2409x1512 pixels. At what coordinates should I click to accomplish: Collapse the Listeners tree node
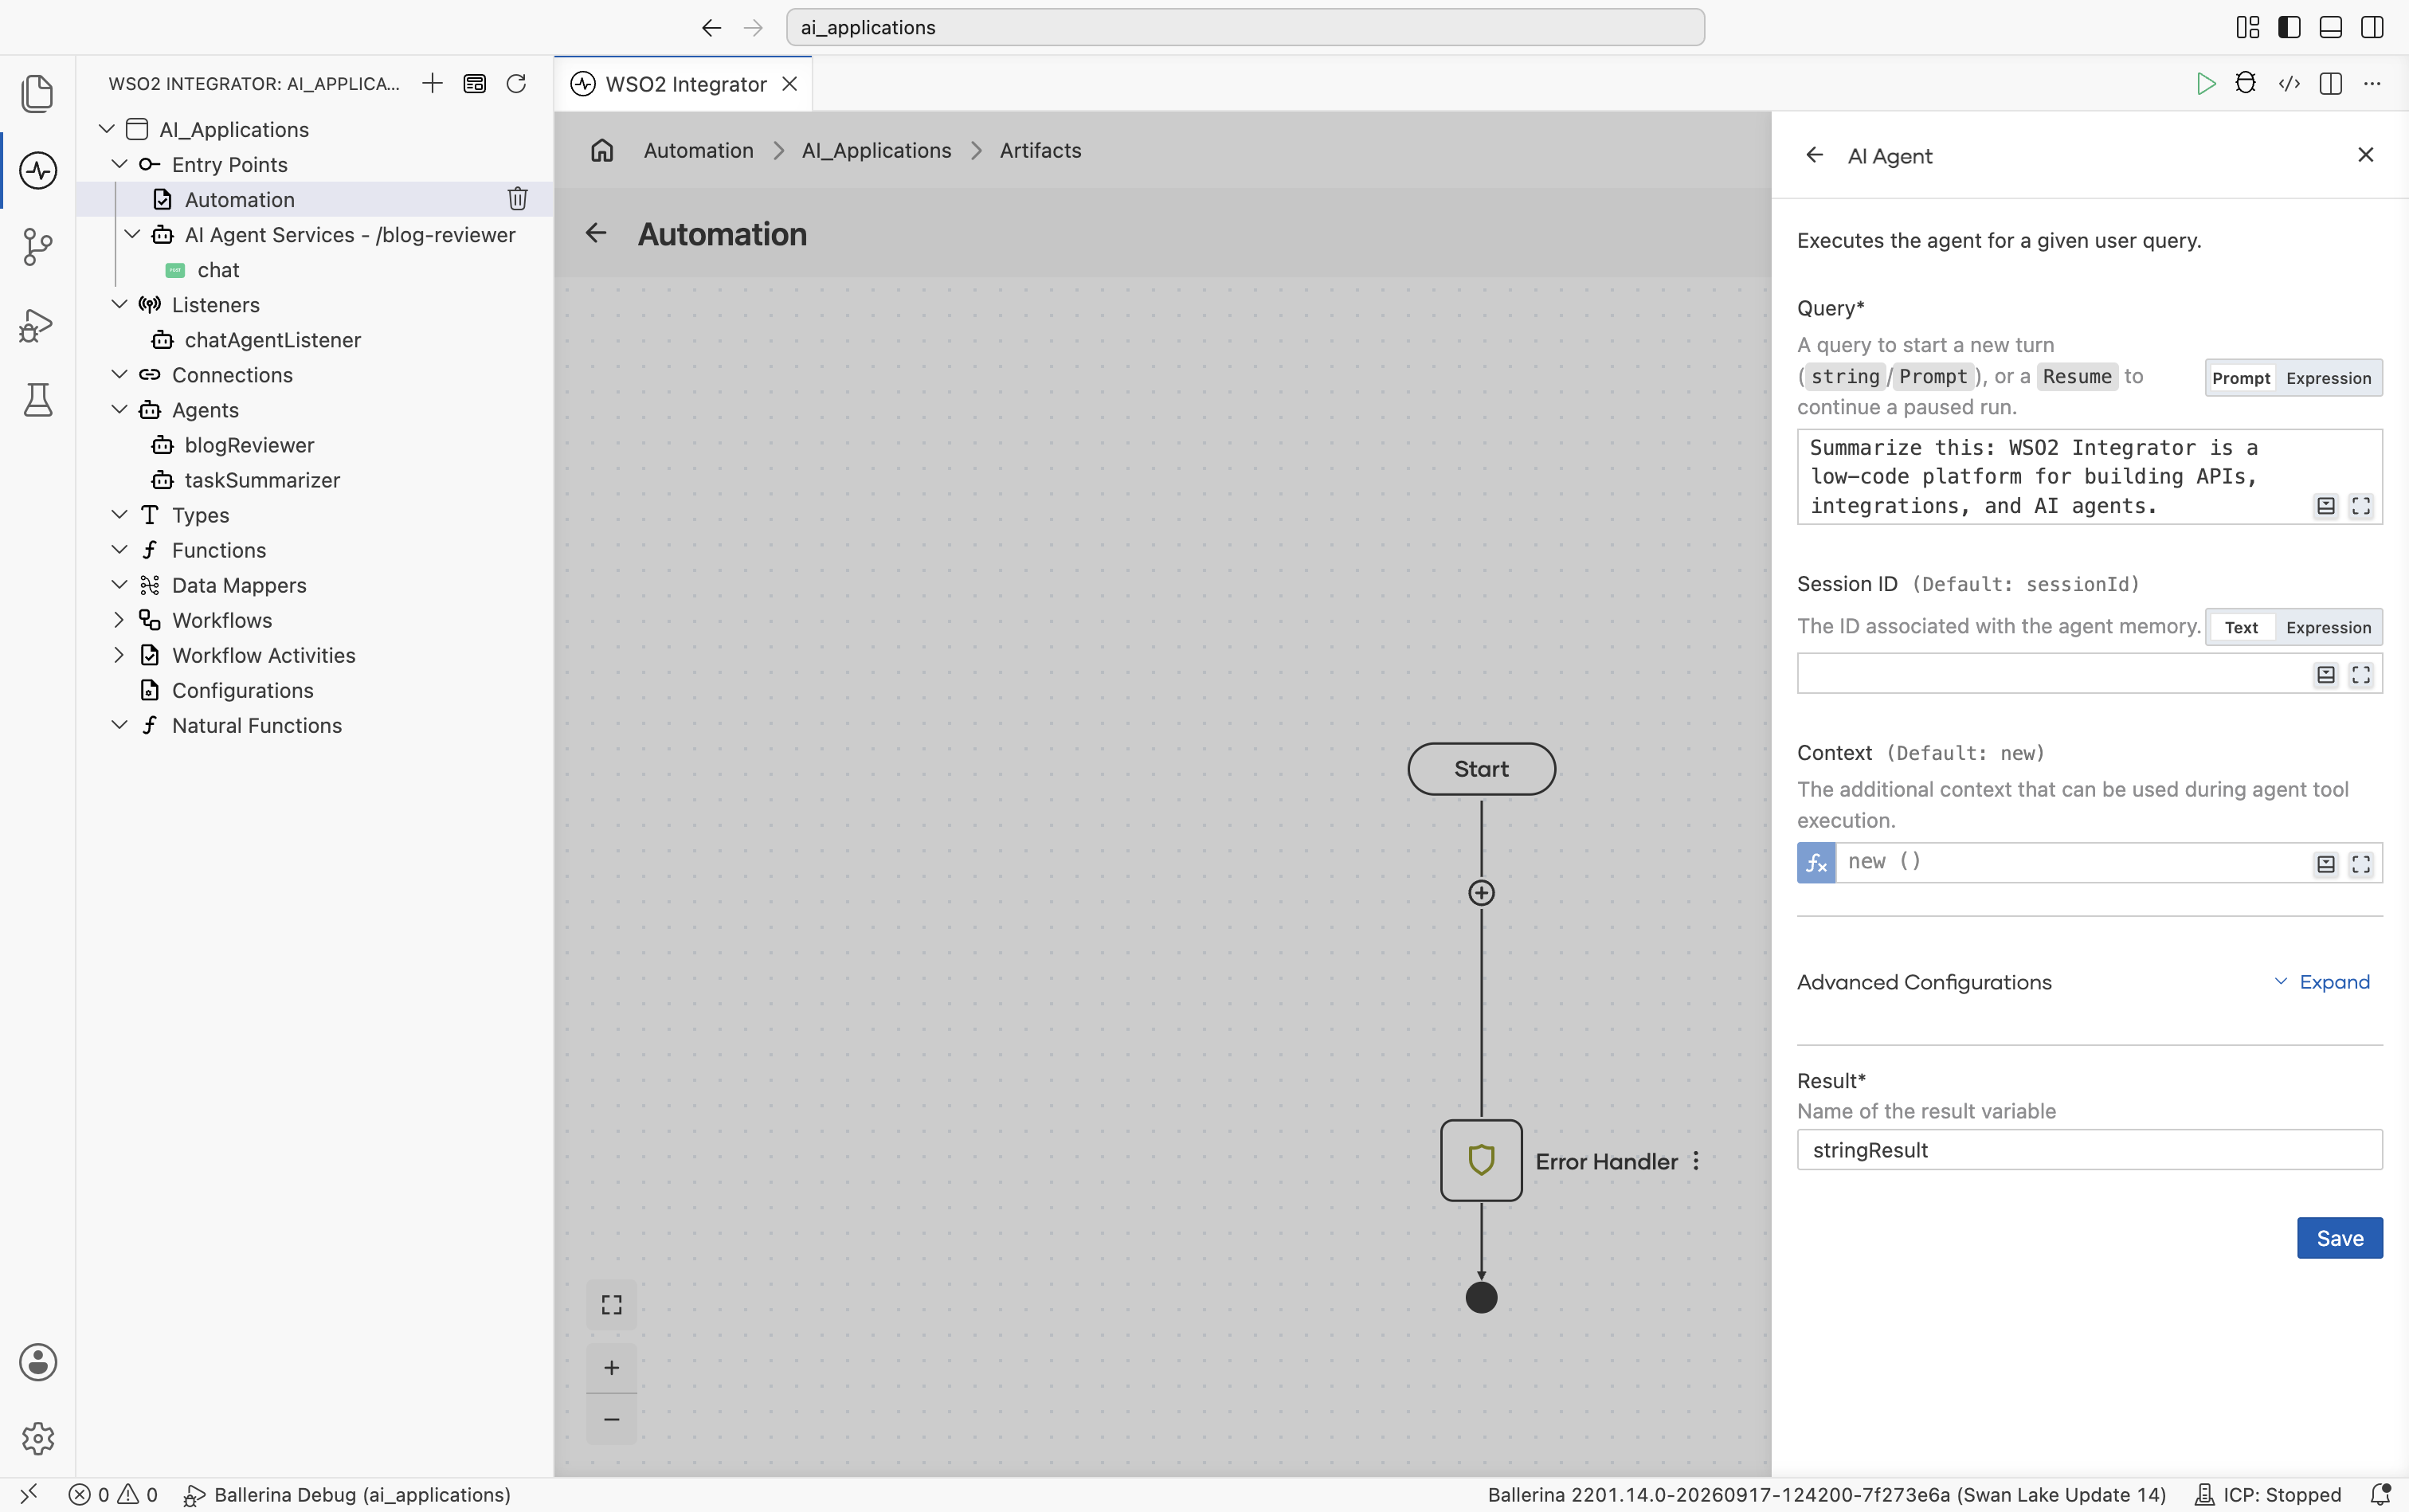click(119, 305)
